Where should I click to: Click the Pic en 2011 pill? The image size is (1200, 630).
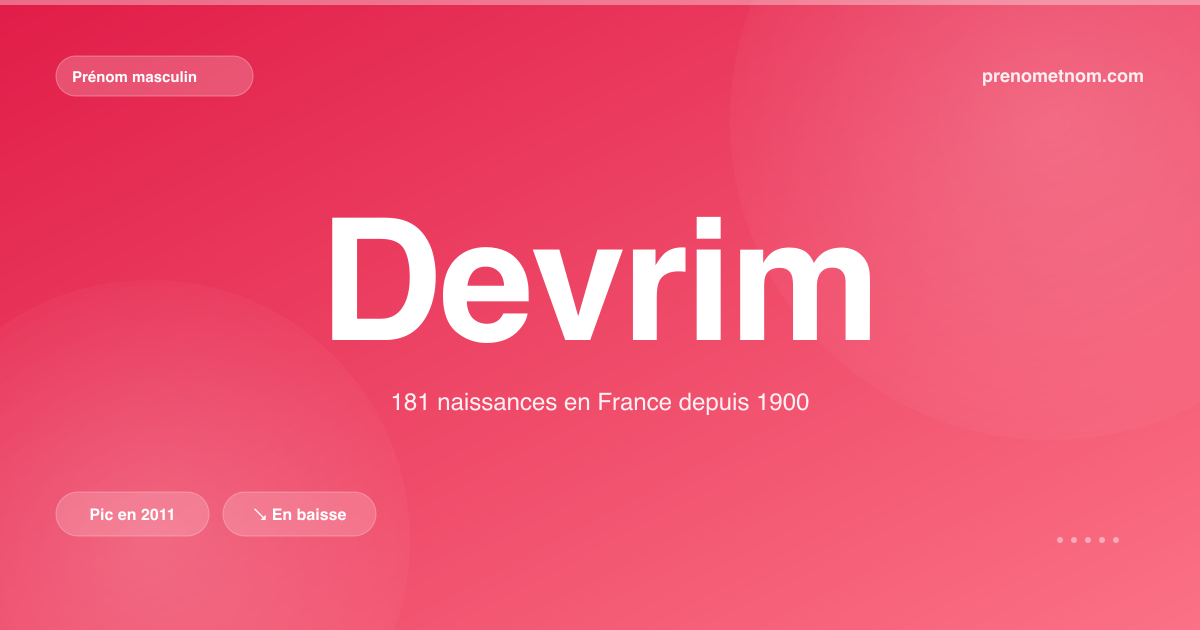pos(132,514)
